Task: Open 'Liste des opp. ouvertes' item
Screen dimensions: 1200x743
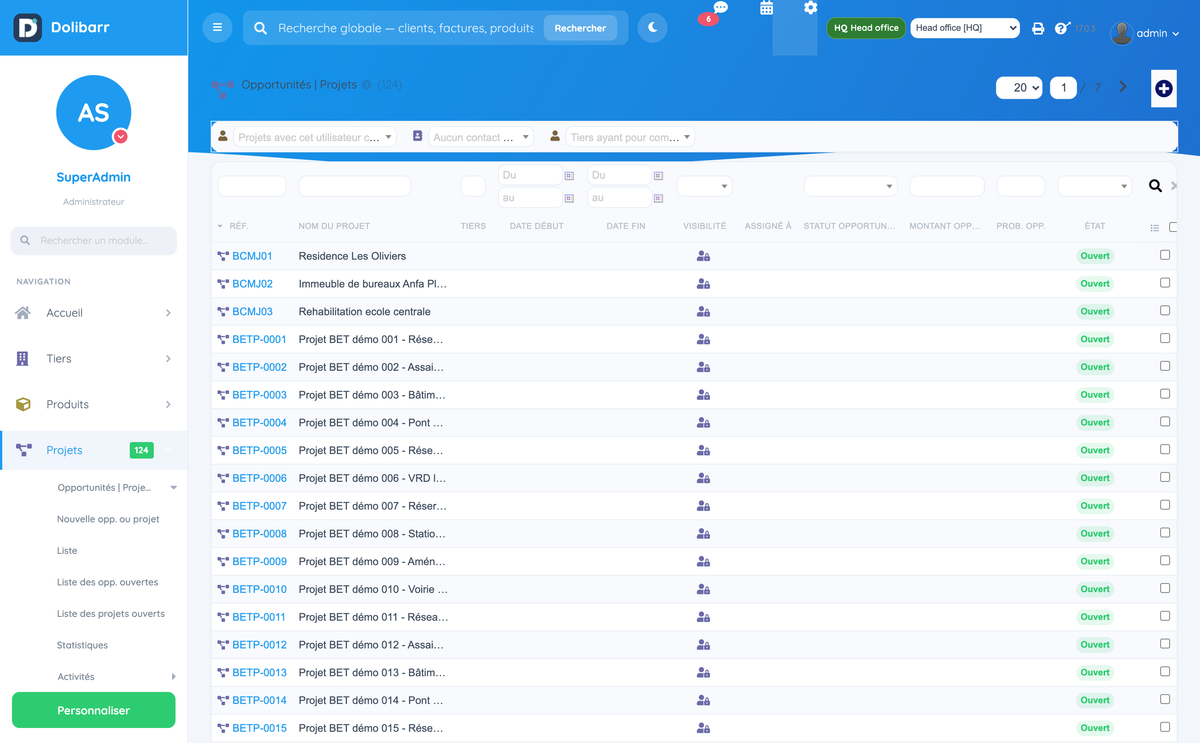Action: pos(107,582)
